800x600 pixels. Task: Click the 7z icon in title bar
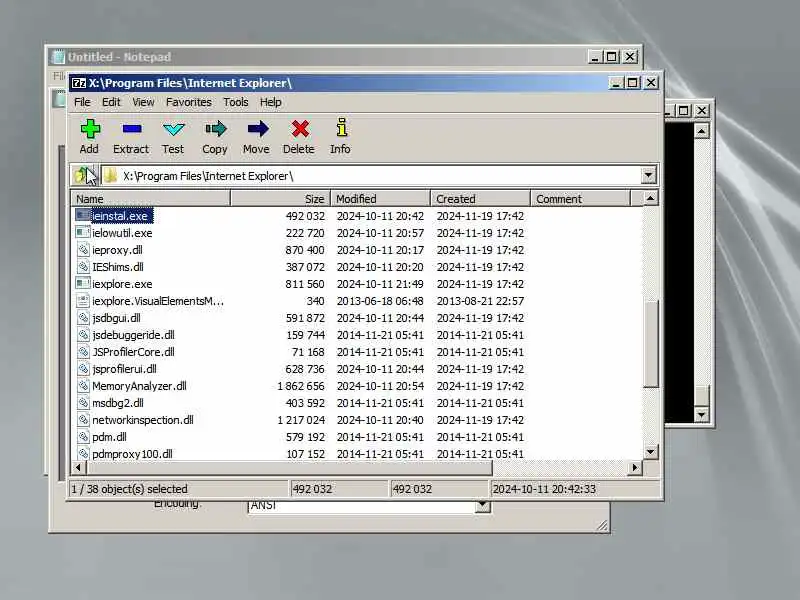pyautogui.click(x=78, y=83)
